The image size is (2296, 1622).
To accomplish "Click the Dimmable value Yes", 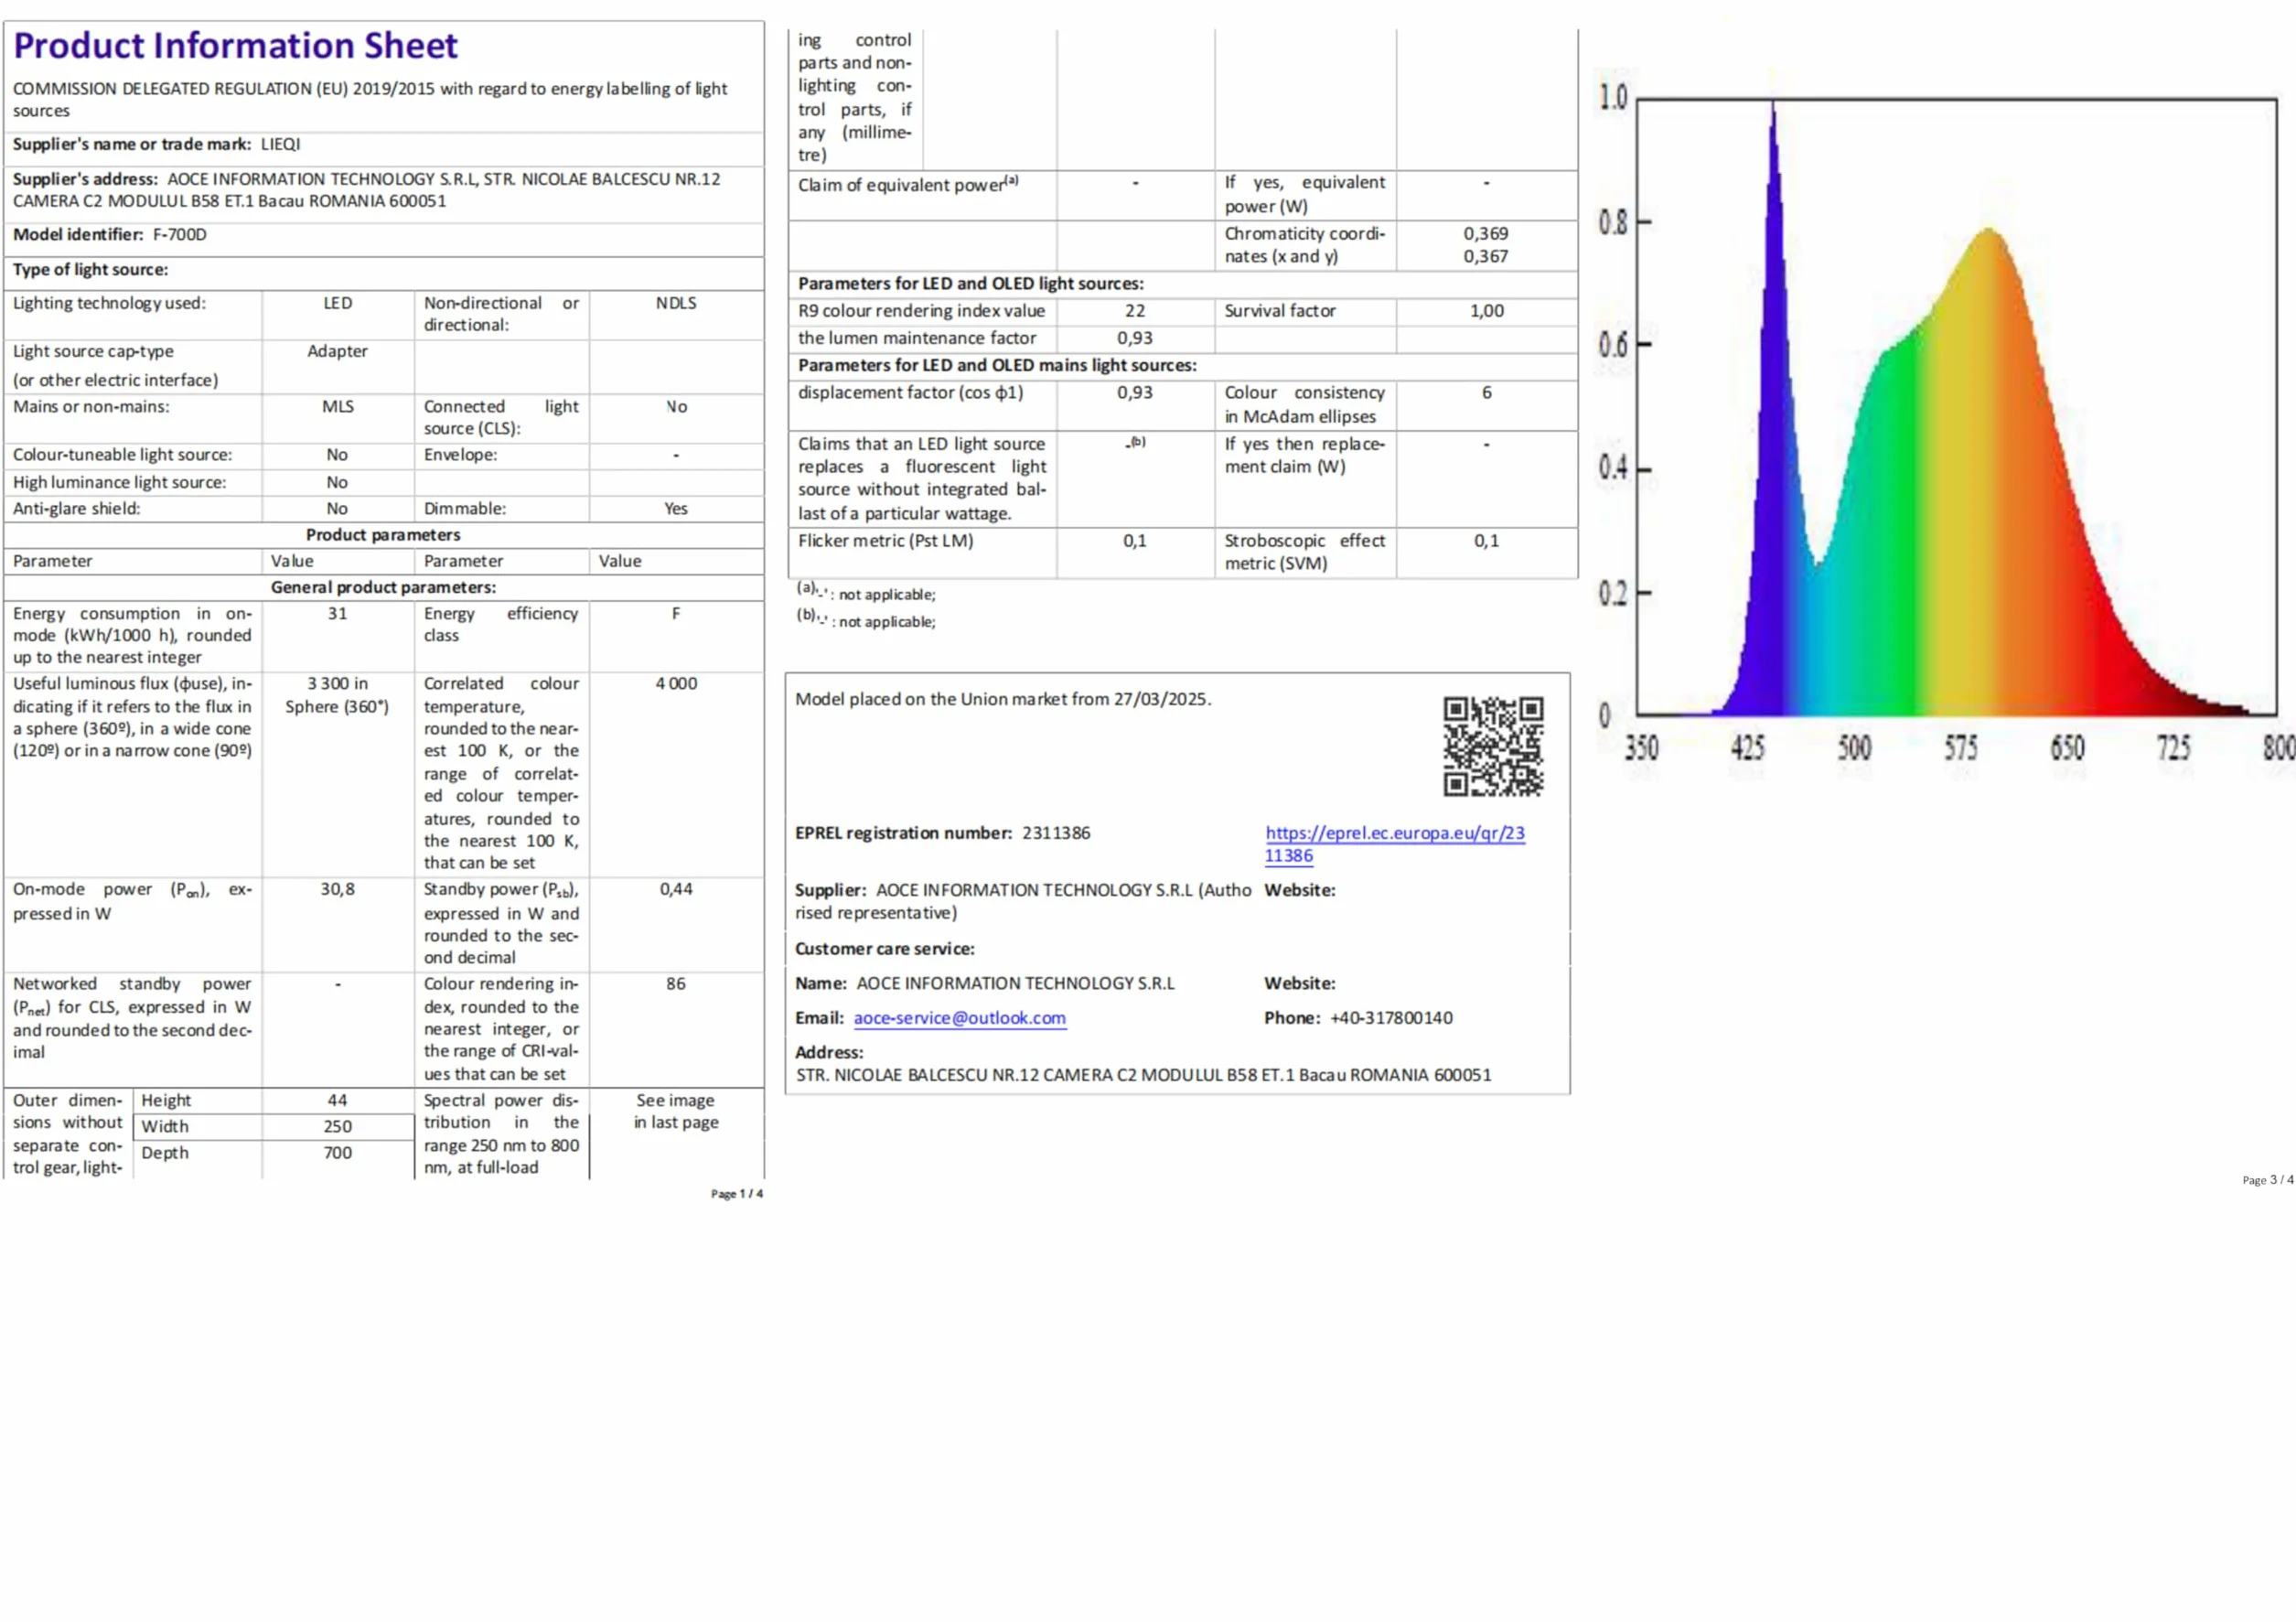I will (676, 508).
